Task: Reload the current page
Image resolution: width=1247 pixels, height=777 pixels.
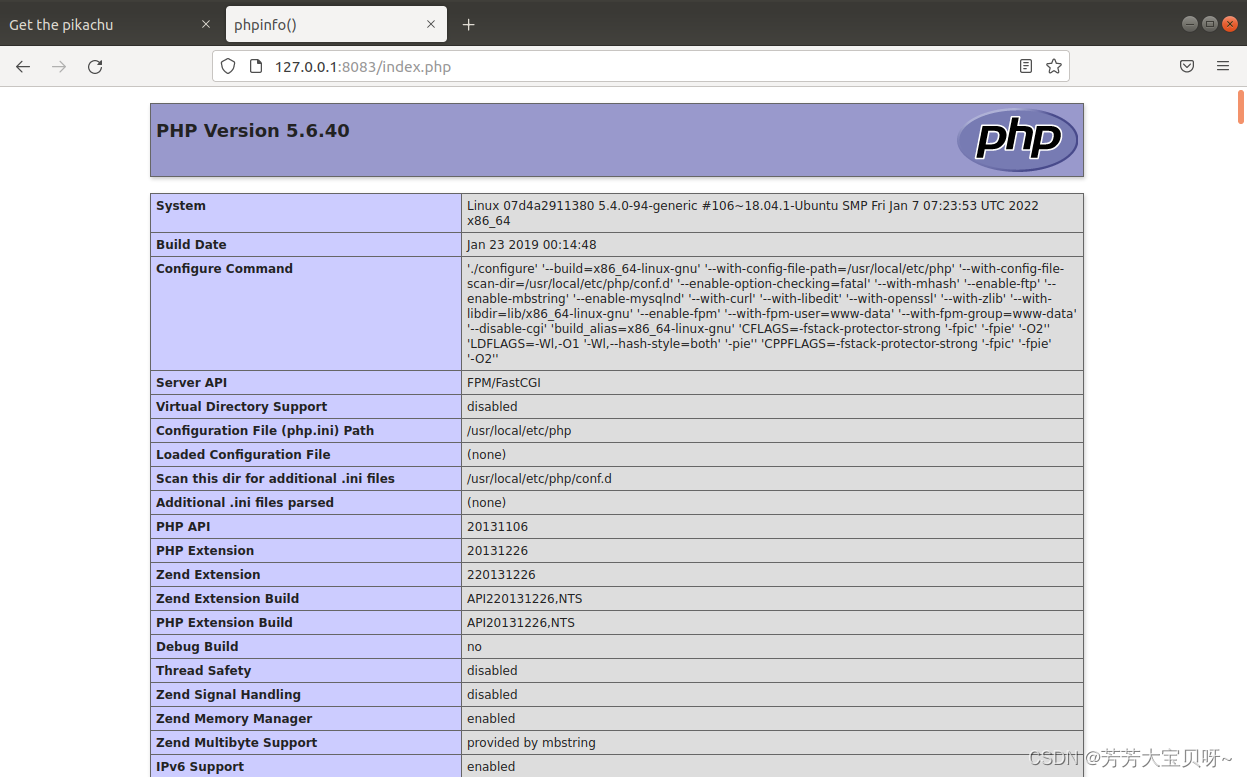Action: pos(95,67)
